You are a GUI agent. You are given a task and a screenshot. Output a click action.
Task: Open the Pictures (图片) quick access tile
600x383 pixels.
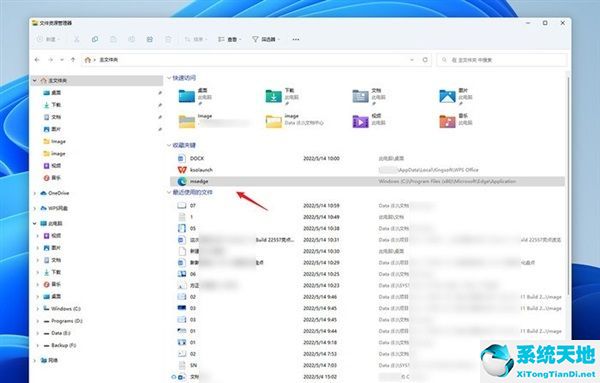(x=457, y=96)
